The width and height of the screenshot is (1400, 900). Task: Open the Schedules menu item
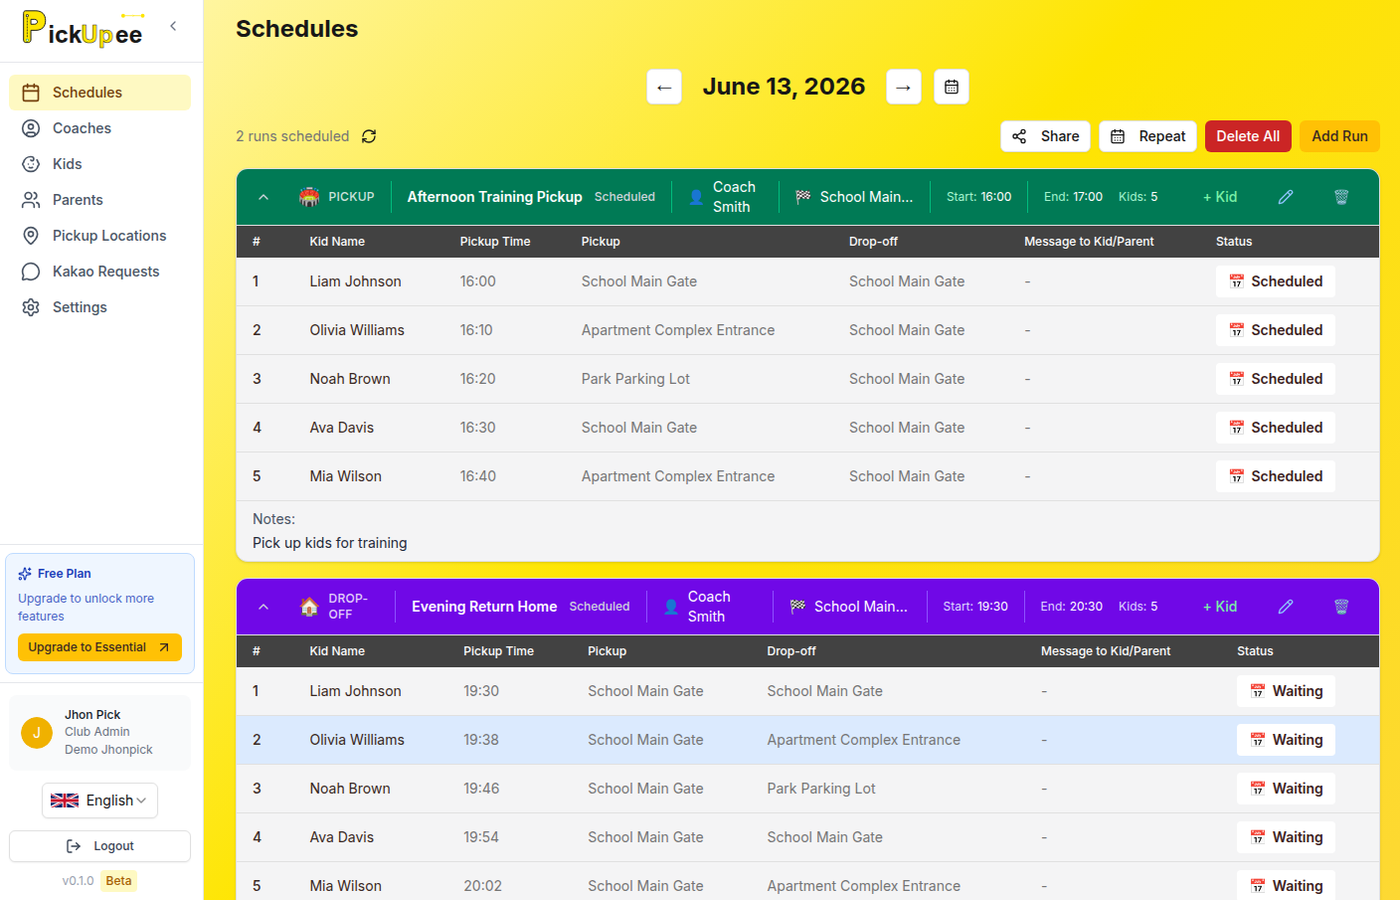click(x=100, y=92)
